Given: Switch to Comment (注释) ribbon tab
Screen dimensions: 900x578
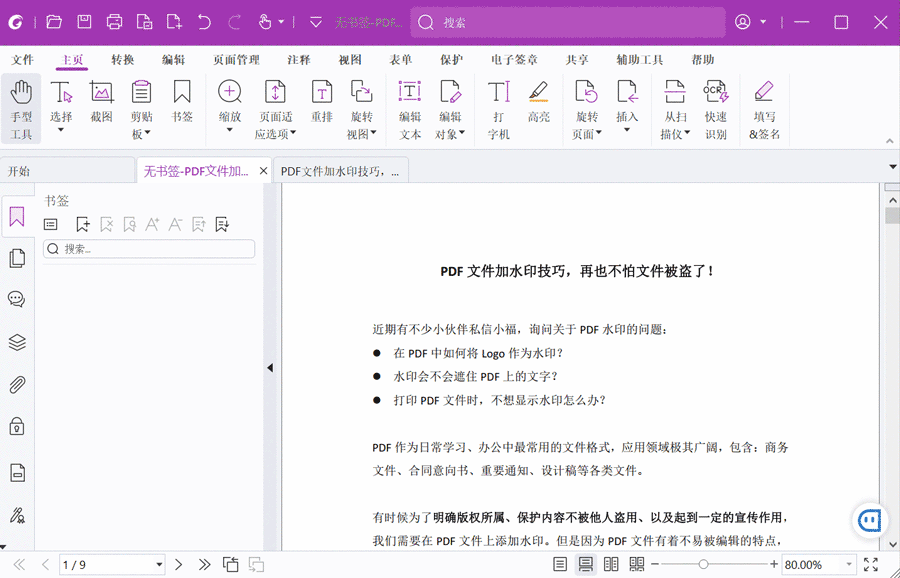Looking at the screenshot, I should coord(299,60).
